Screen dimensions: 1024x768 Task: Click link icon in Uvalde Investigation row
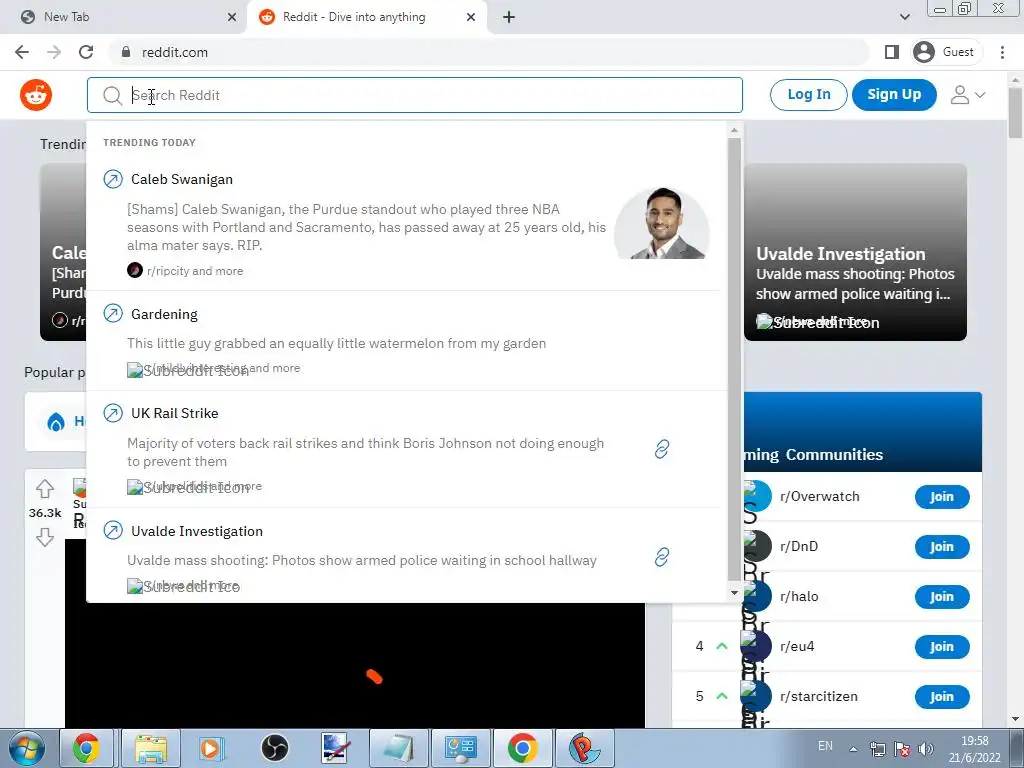662,557
